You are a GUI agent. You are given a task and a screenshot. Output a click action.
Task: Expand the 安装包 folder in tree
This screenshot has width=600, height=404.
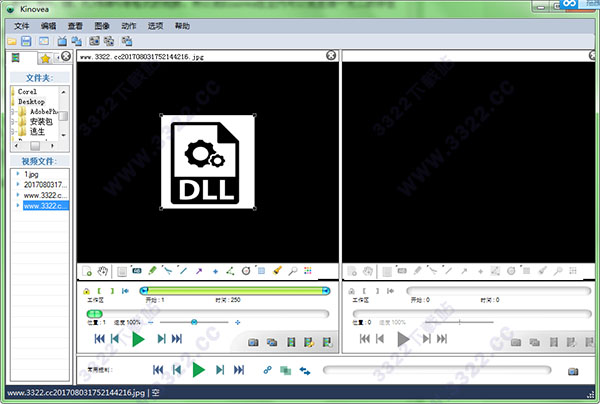[x=13, y=122]
